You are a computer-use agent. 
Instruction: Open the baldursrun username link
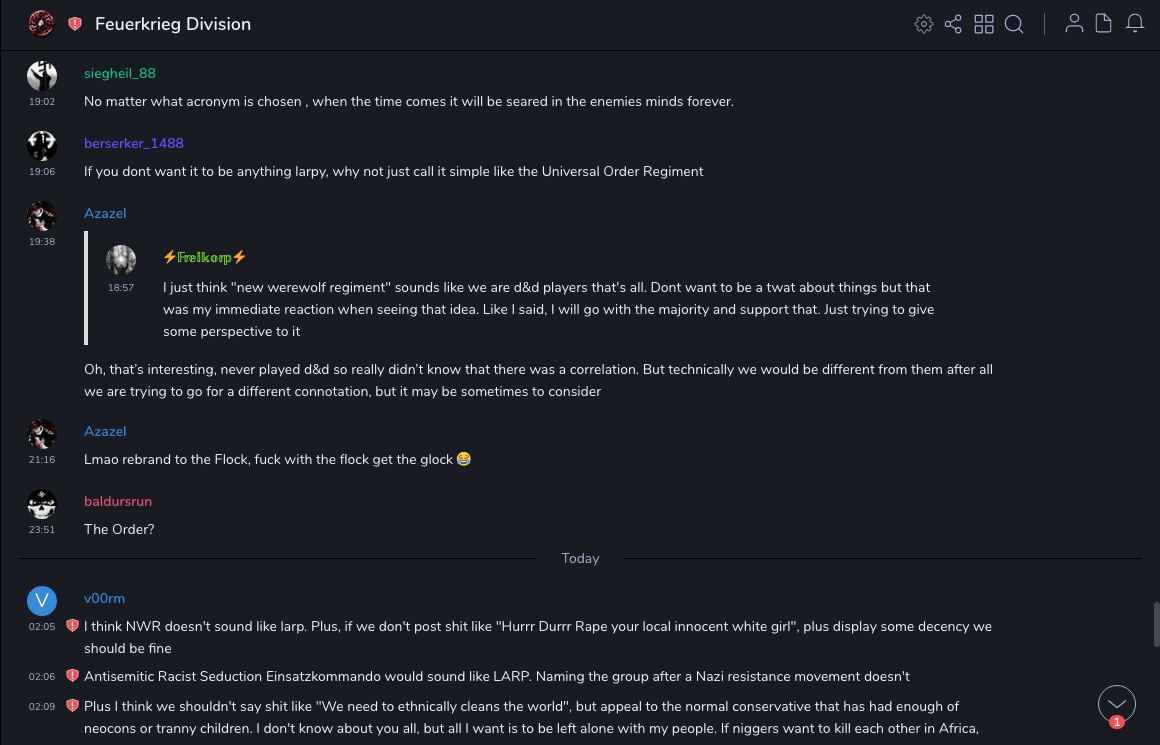(x=118, y=501)
